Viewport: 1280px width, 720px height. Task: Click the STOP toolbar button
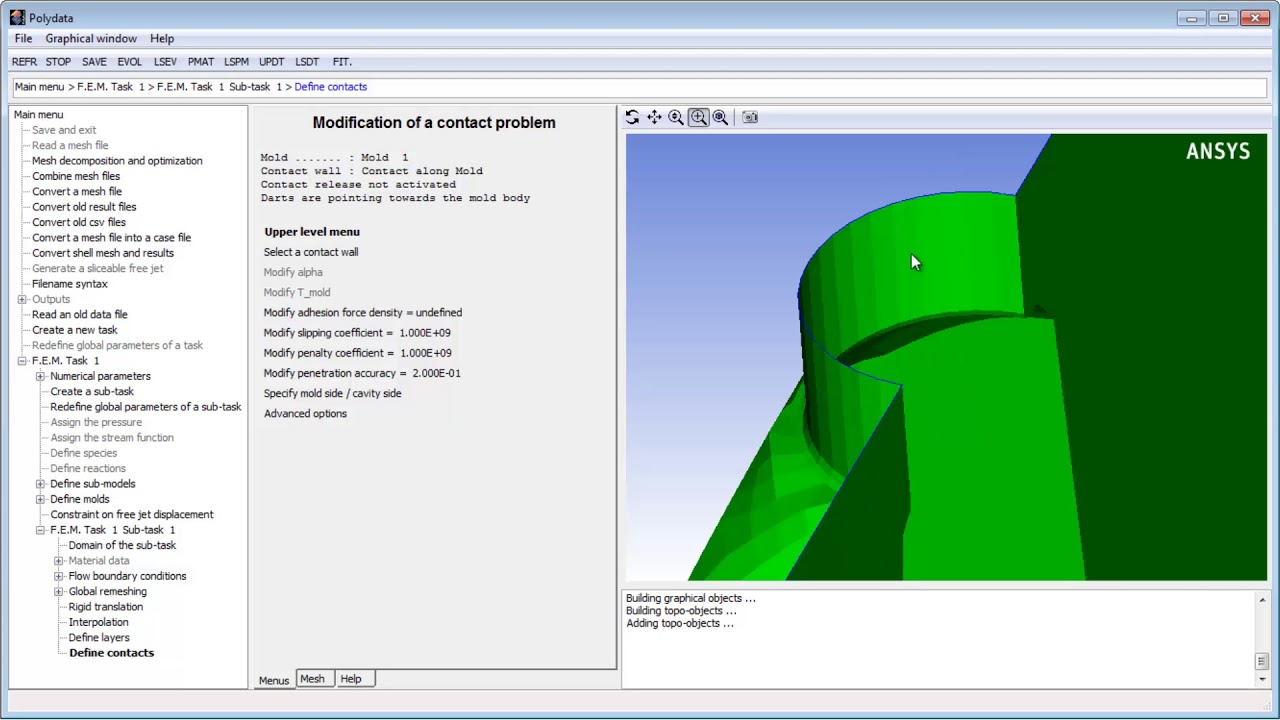(x=58, y=62)
